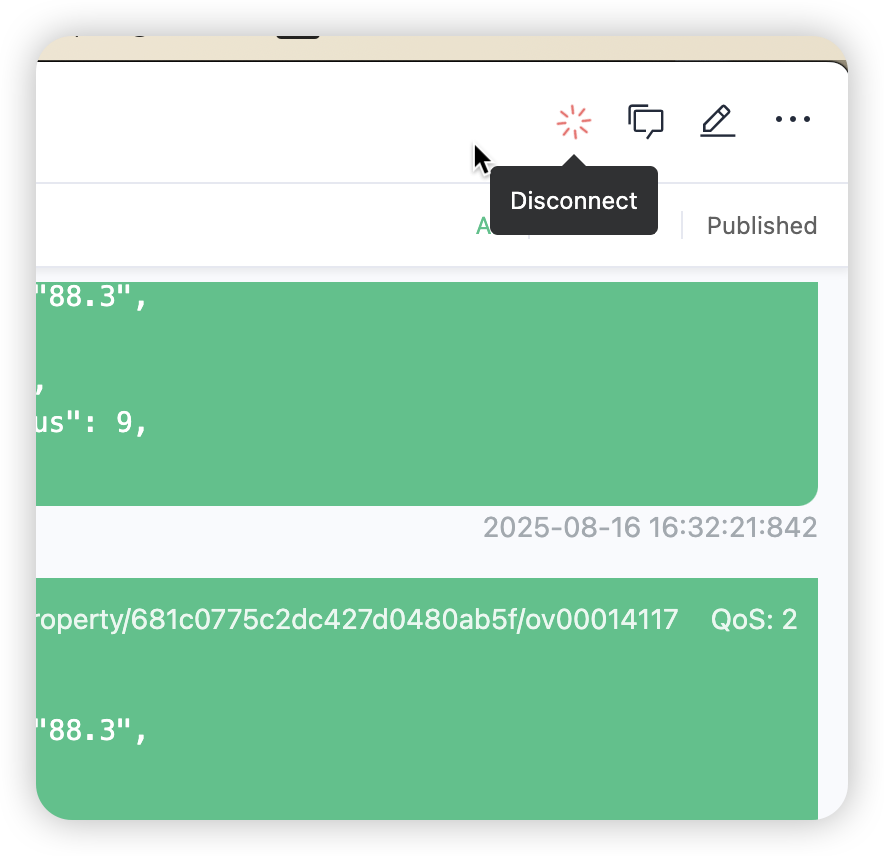
Task: Click the empty header area left of Disconnect
Action: (254, 121)
